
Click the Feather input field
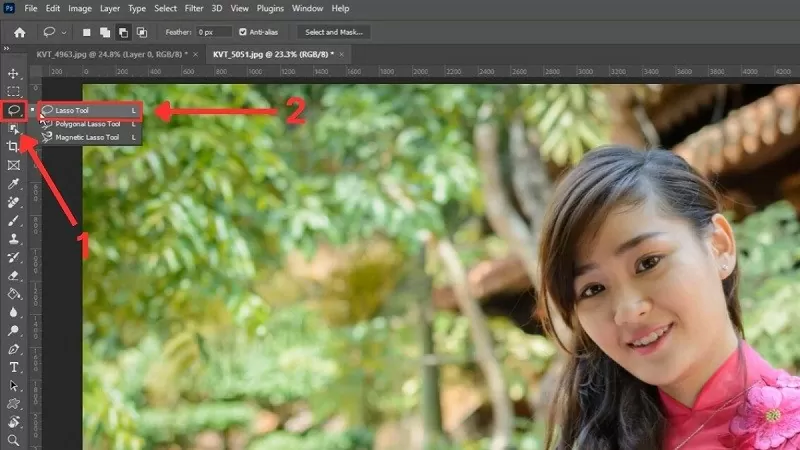[x=214, y=32]
